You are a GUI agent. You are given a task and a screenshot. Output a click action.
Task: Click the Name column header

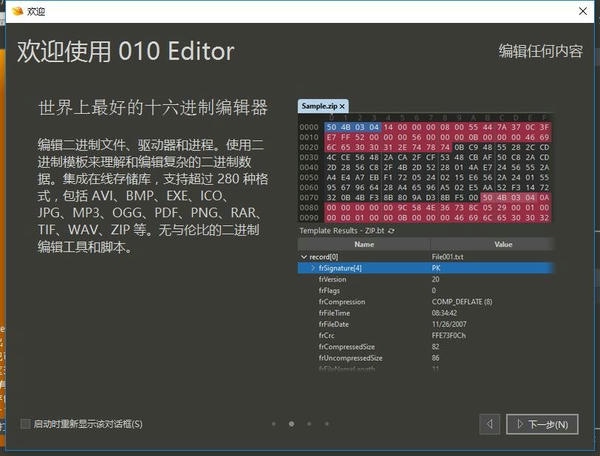point(364,244)
